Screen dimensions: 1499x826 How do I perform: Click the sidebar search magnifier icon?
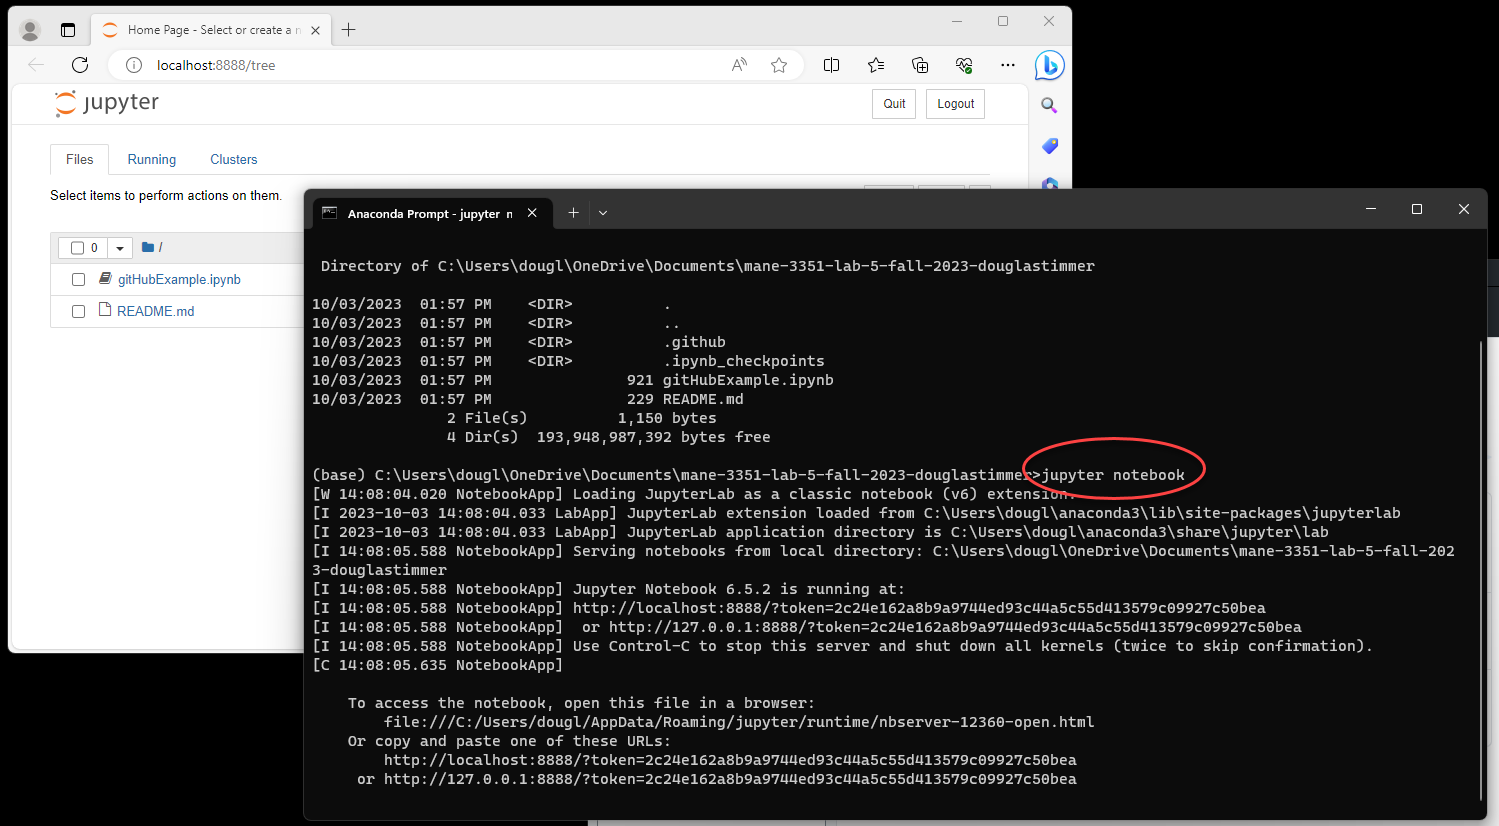click(1049, 105)
